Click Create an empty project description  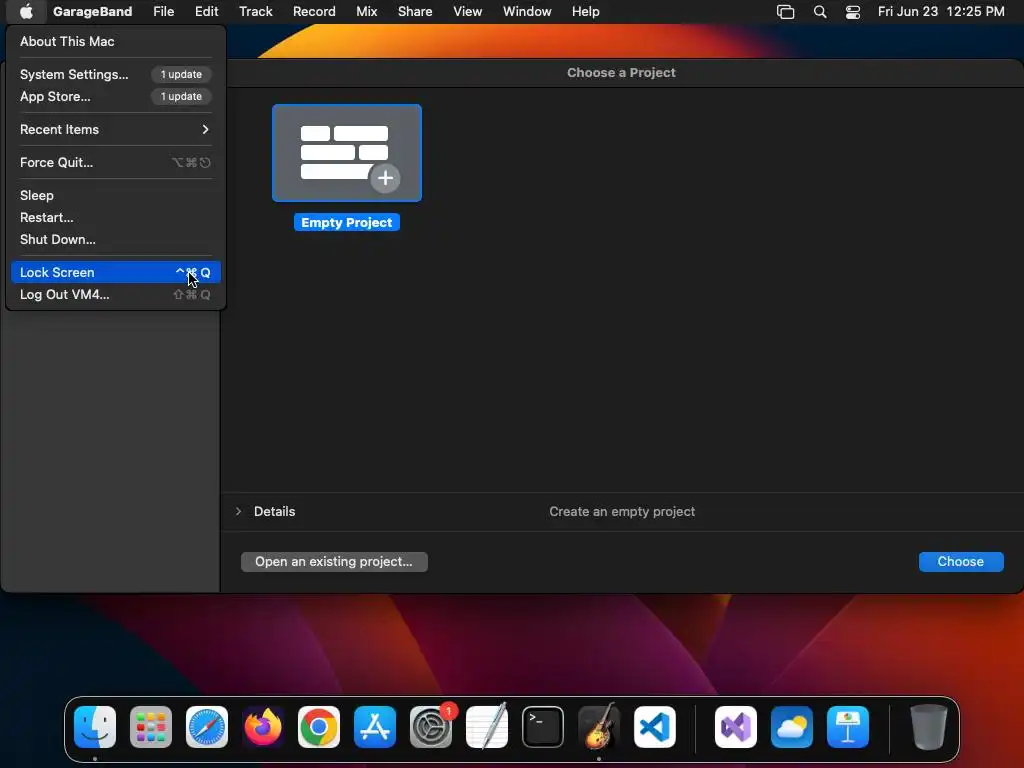coord(622,511)
